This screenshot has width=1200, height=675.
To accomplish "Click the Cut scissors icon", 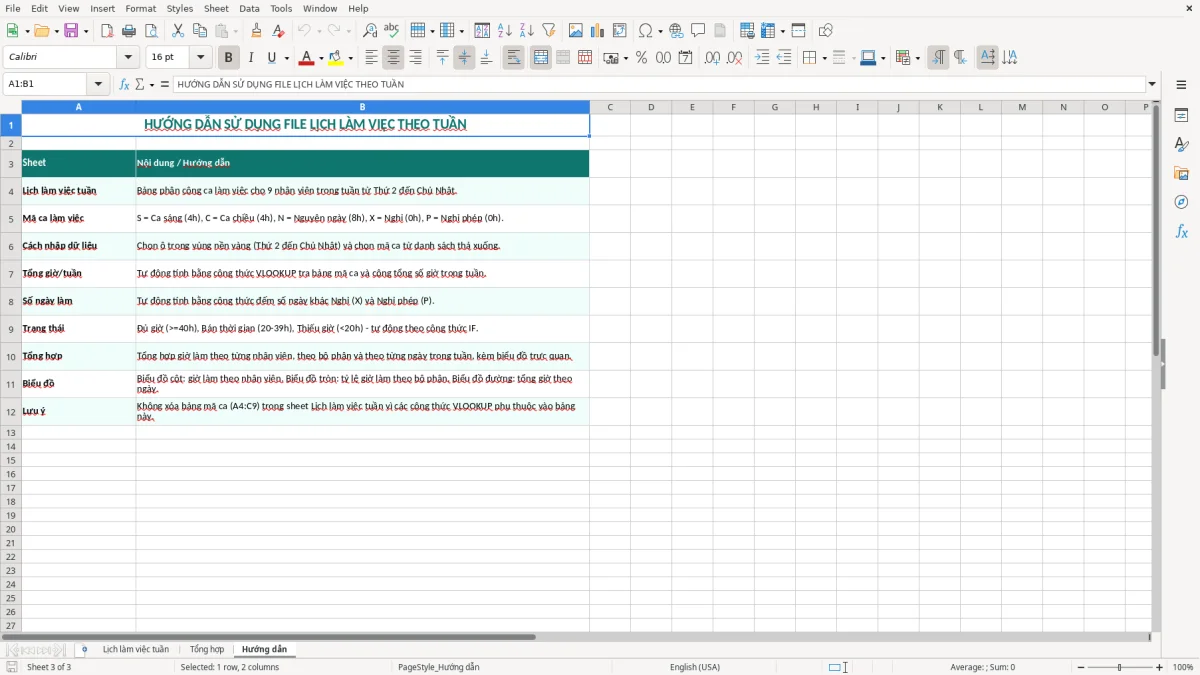I will coord(178,31).
